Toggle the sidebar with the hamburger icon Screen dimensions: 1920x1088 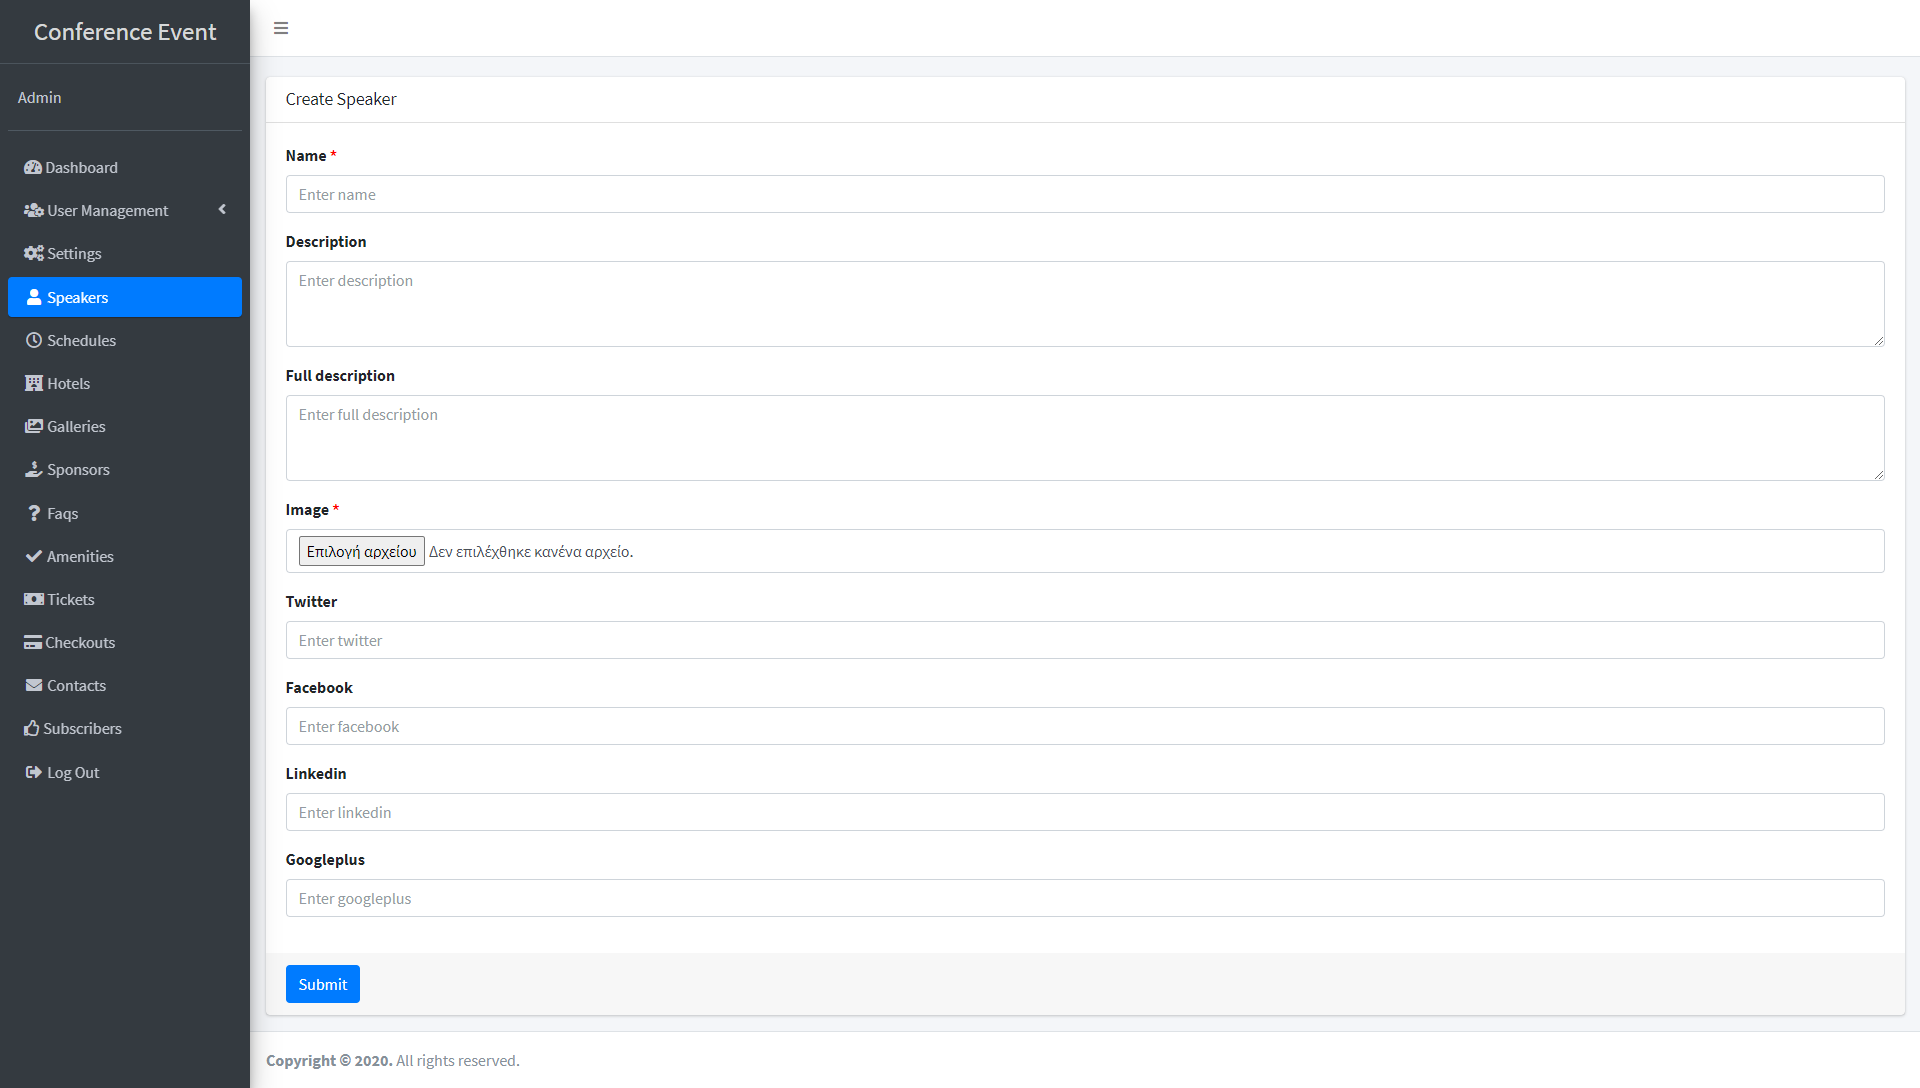click(x=281, y=28)
